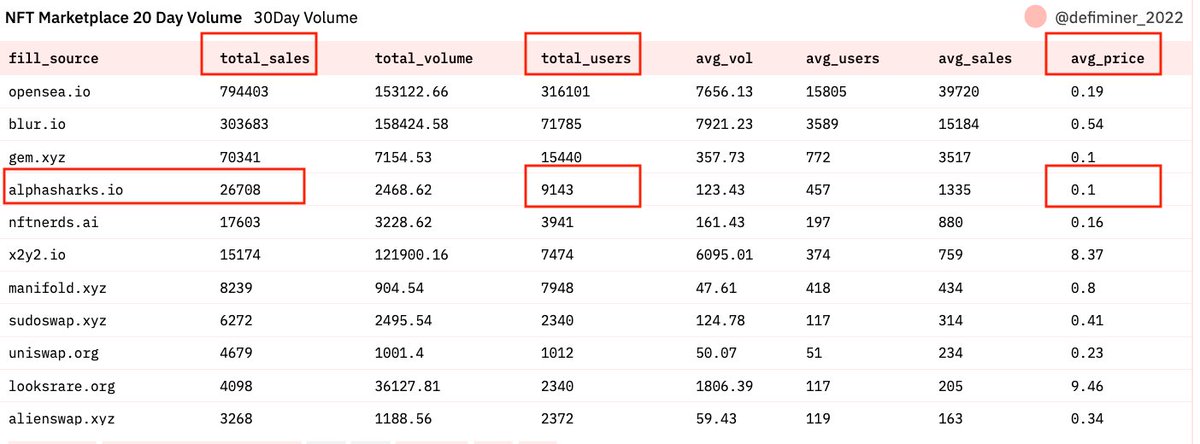Sort by total_users column header
Screen dimensions: 1200x444
pos(586,59)
